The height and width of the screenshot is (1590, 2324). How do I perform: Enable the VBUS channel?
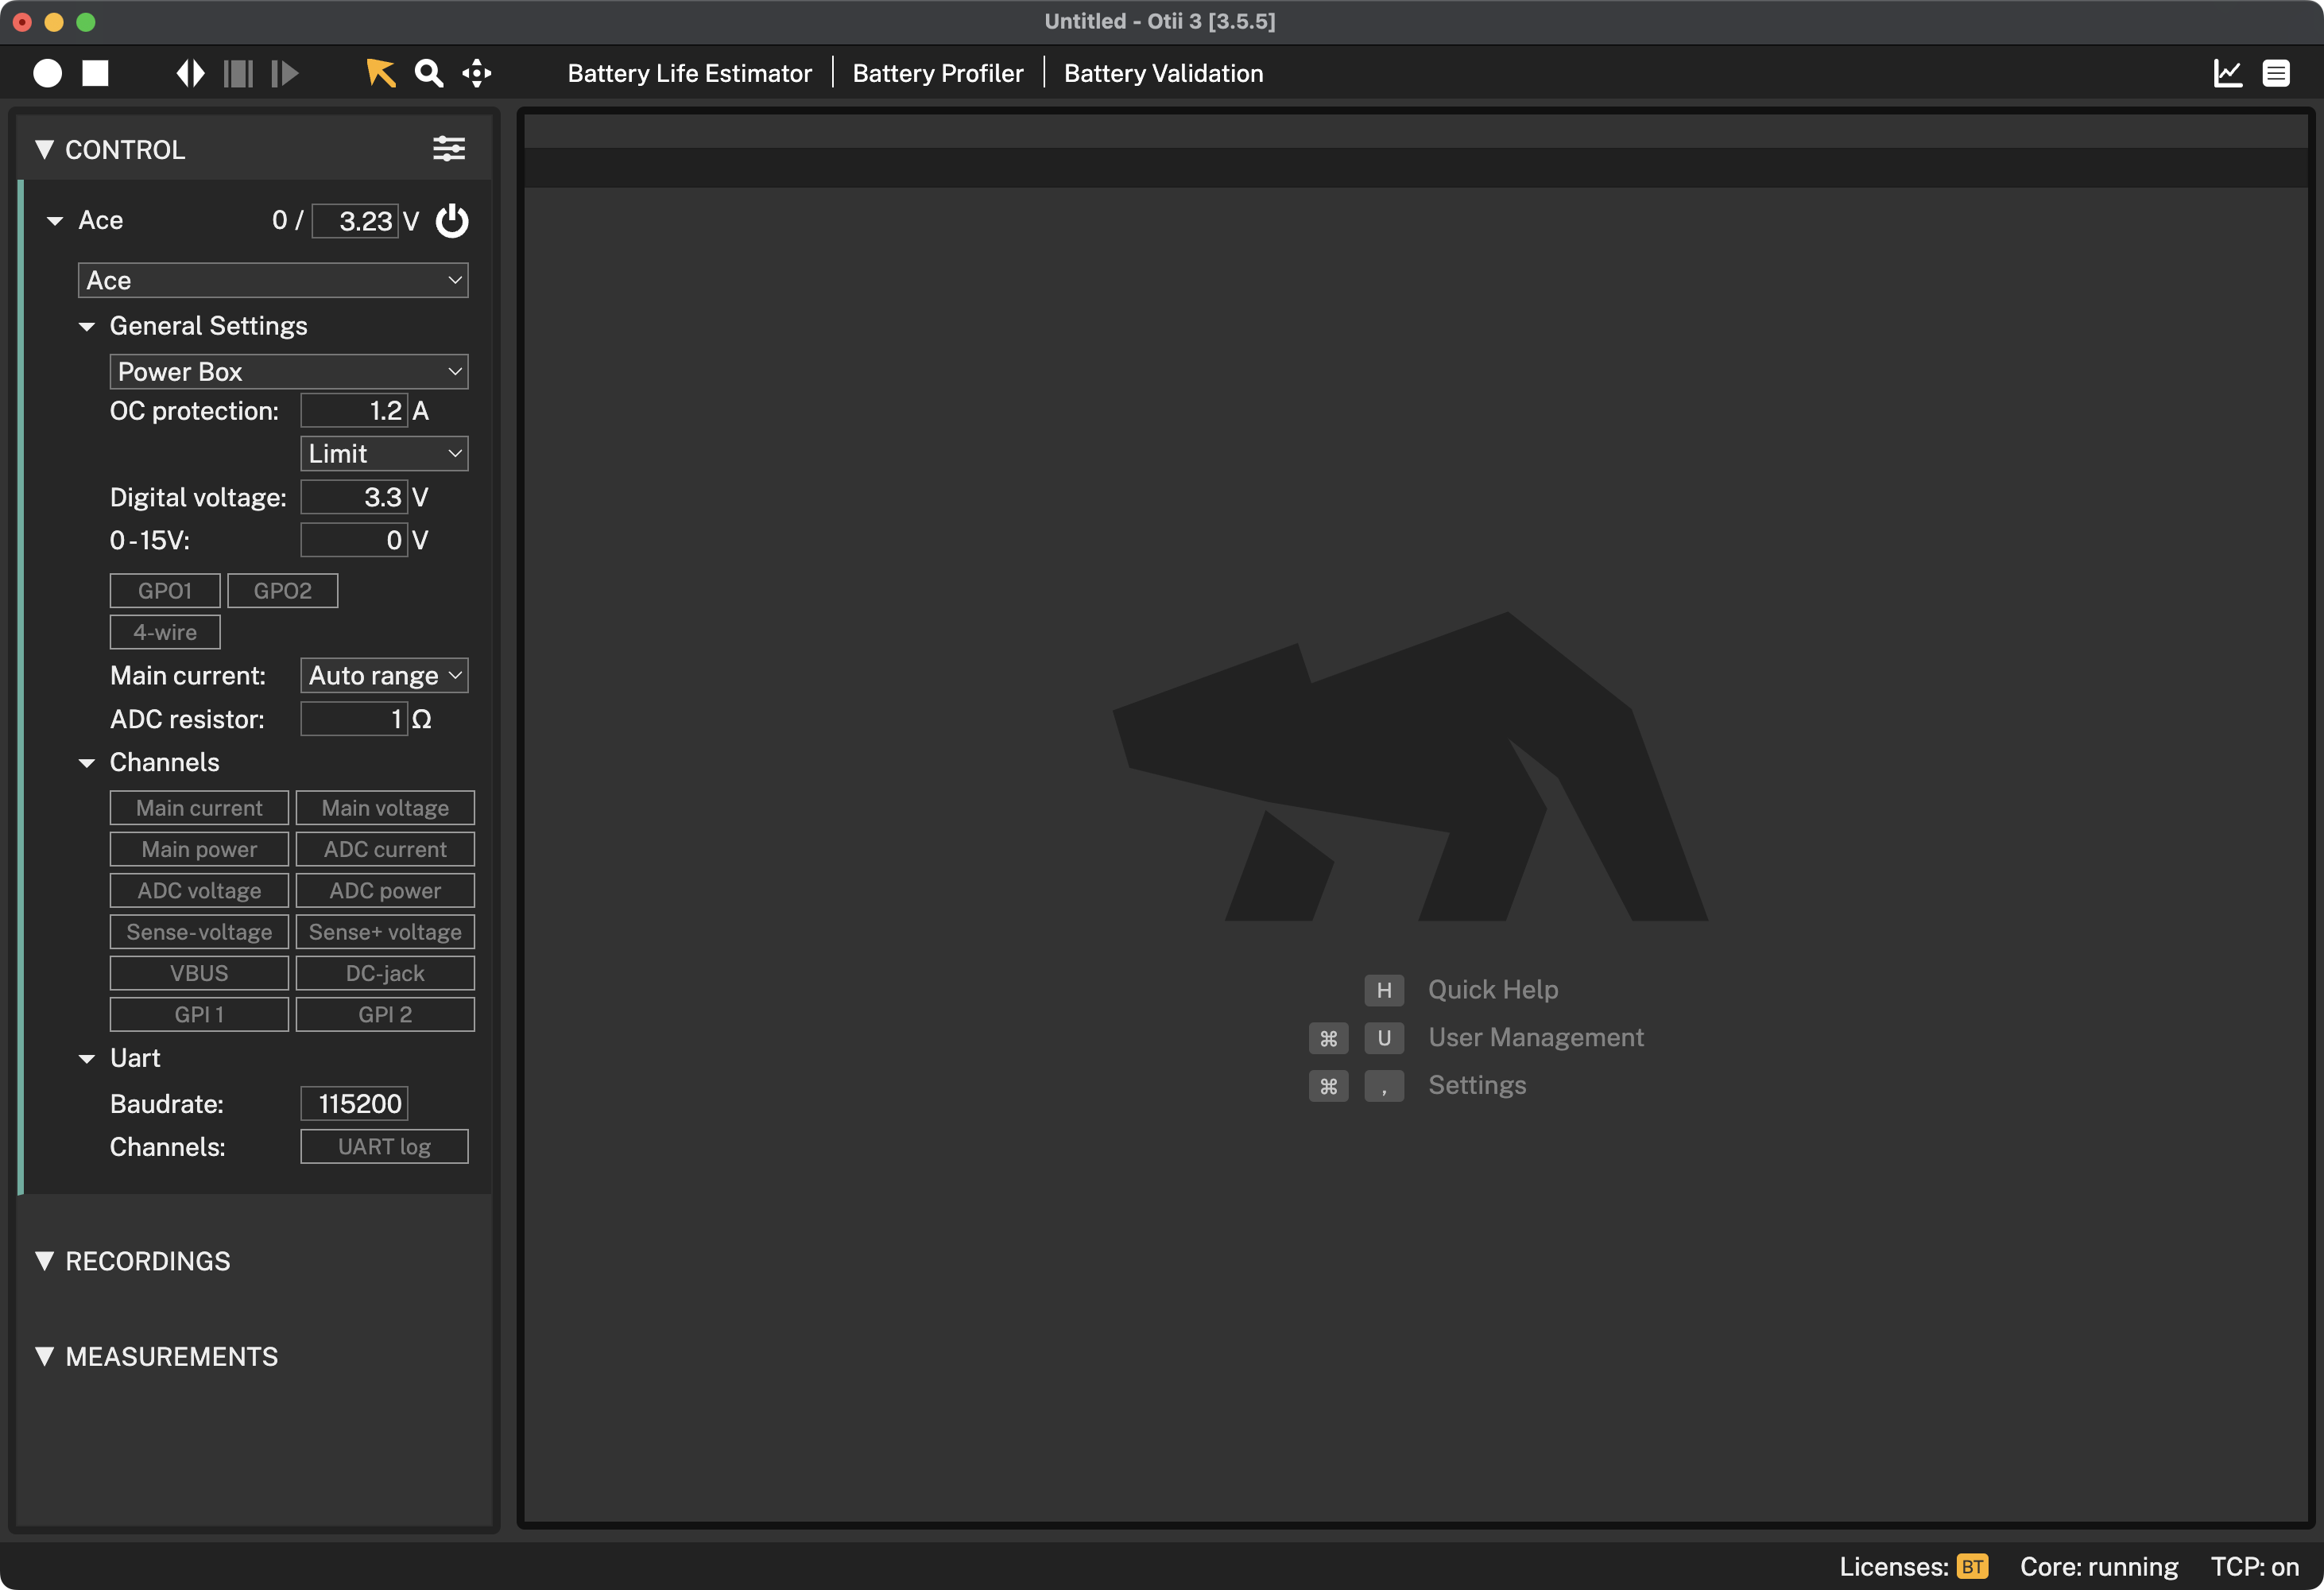pos(199,973)
